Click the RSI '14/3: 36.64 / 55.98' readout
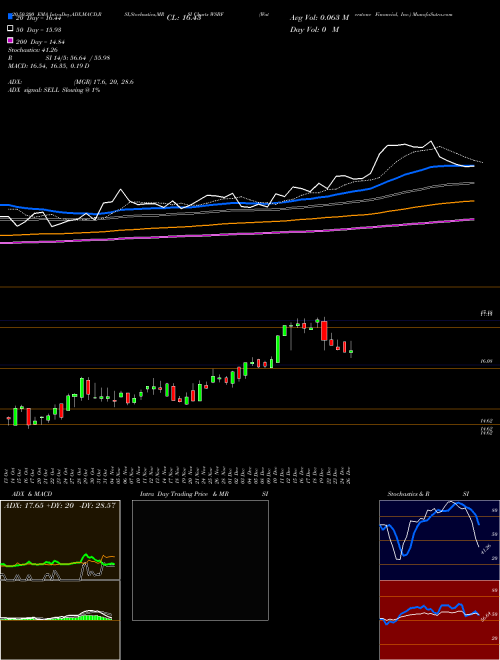Image resolution: width=500 pixels, height=660 pixels. 78,58
